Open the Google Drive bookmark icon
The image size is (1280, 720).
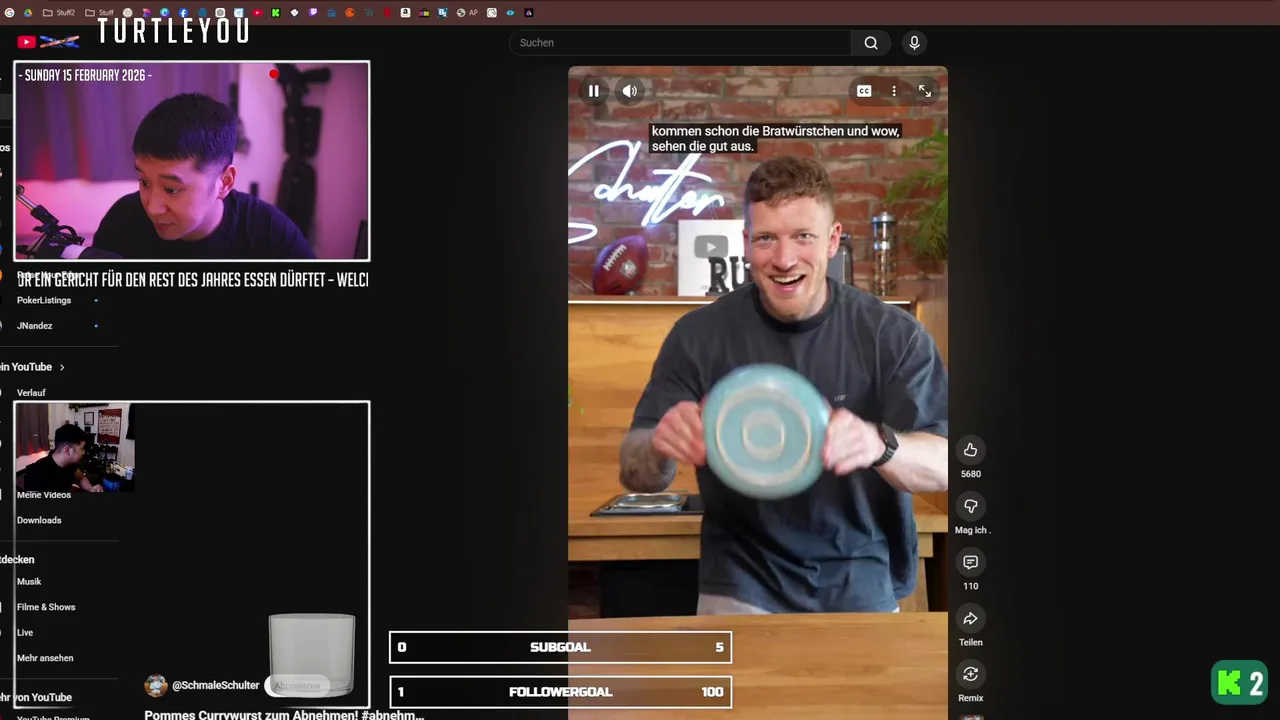pos(28,13)
